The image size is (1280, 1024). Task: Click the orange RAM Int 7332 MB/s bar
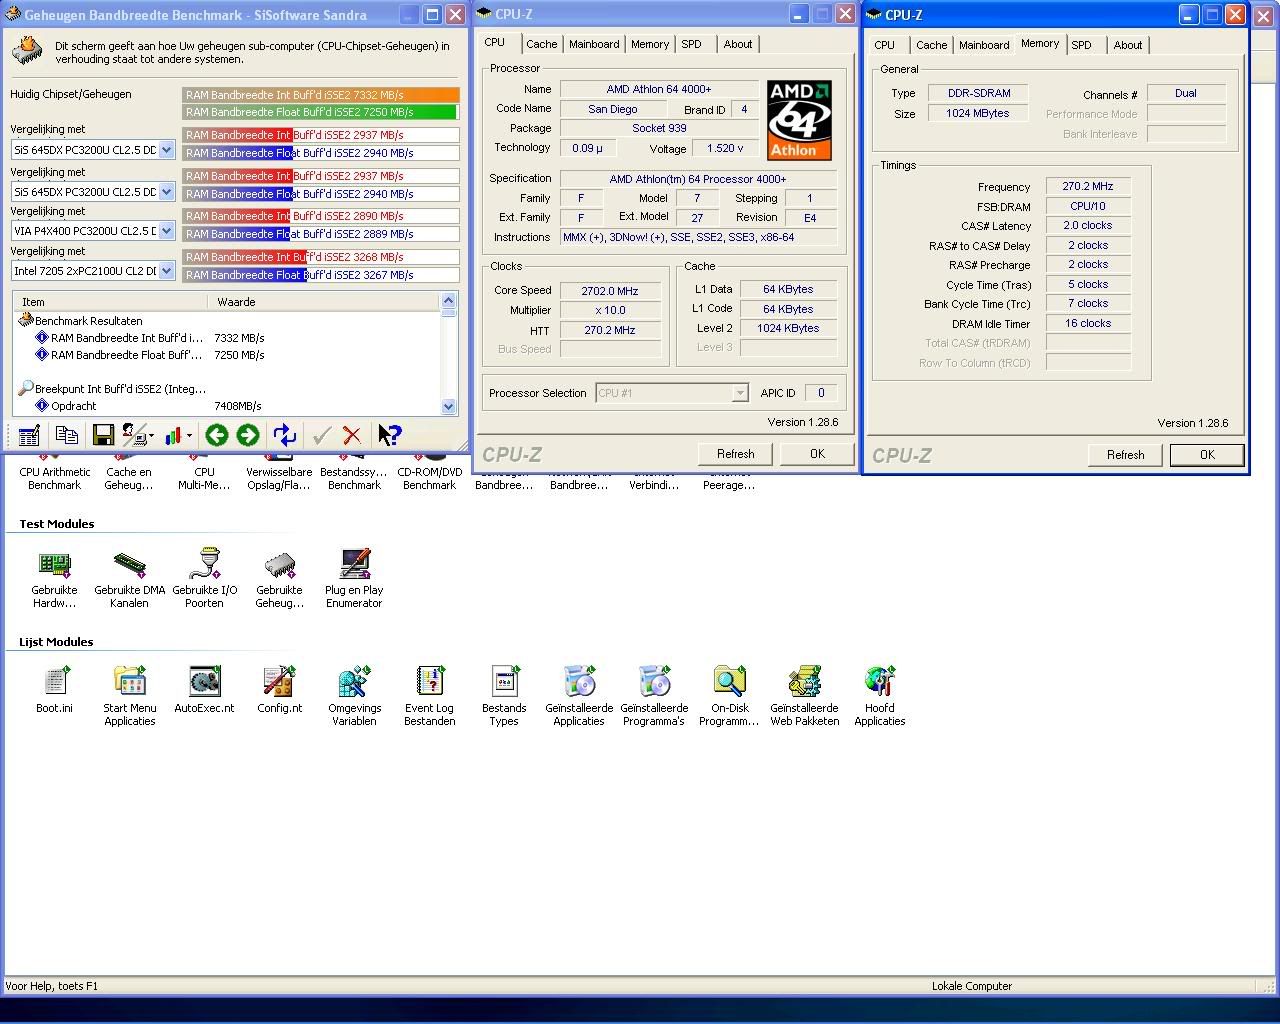pyautogui.click(x=321, y=95)
